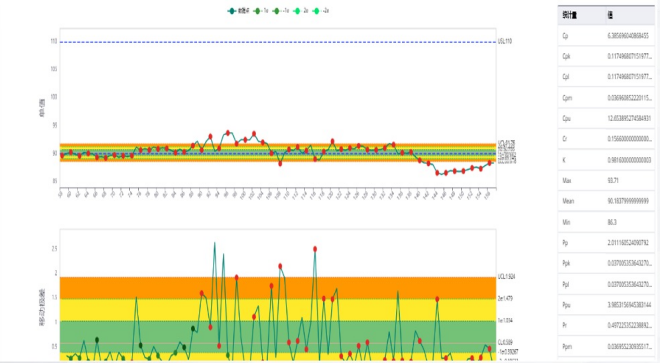Click the UCL:1.924 label on lower chart
Screen dimensions: 660x364
tap(506, 276)
